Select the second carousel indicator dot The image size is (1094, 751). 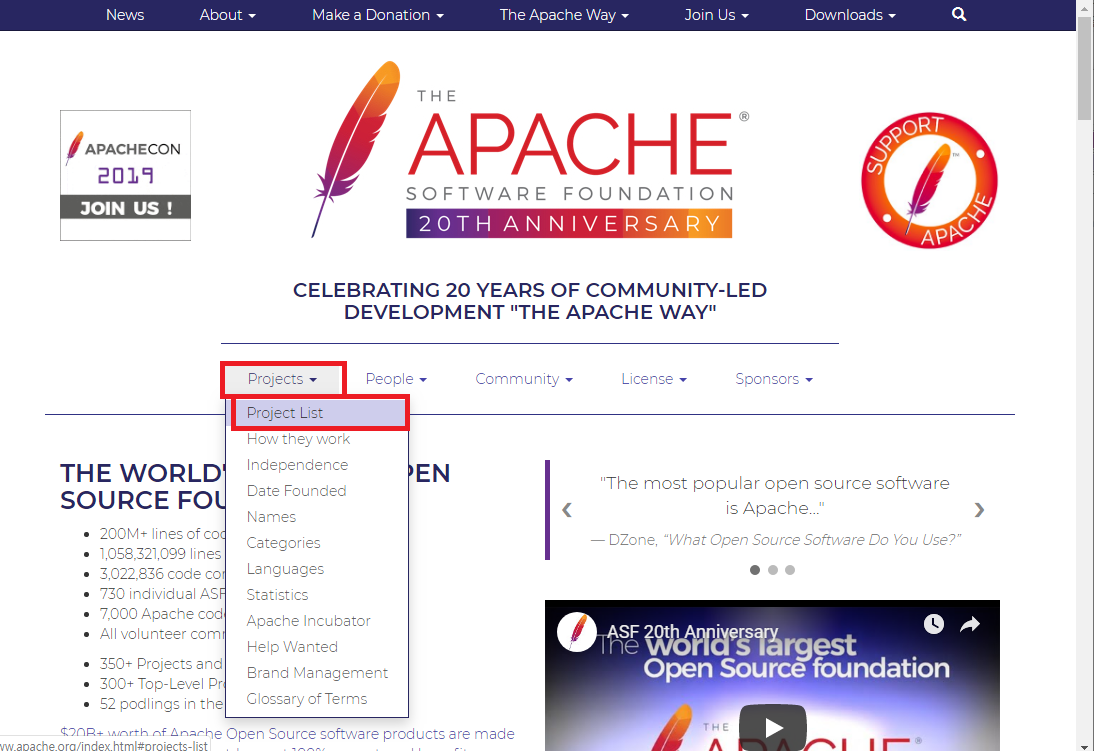[x=772, y=570]
